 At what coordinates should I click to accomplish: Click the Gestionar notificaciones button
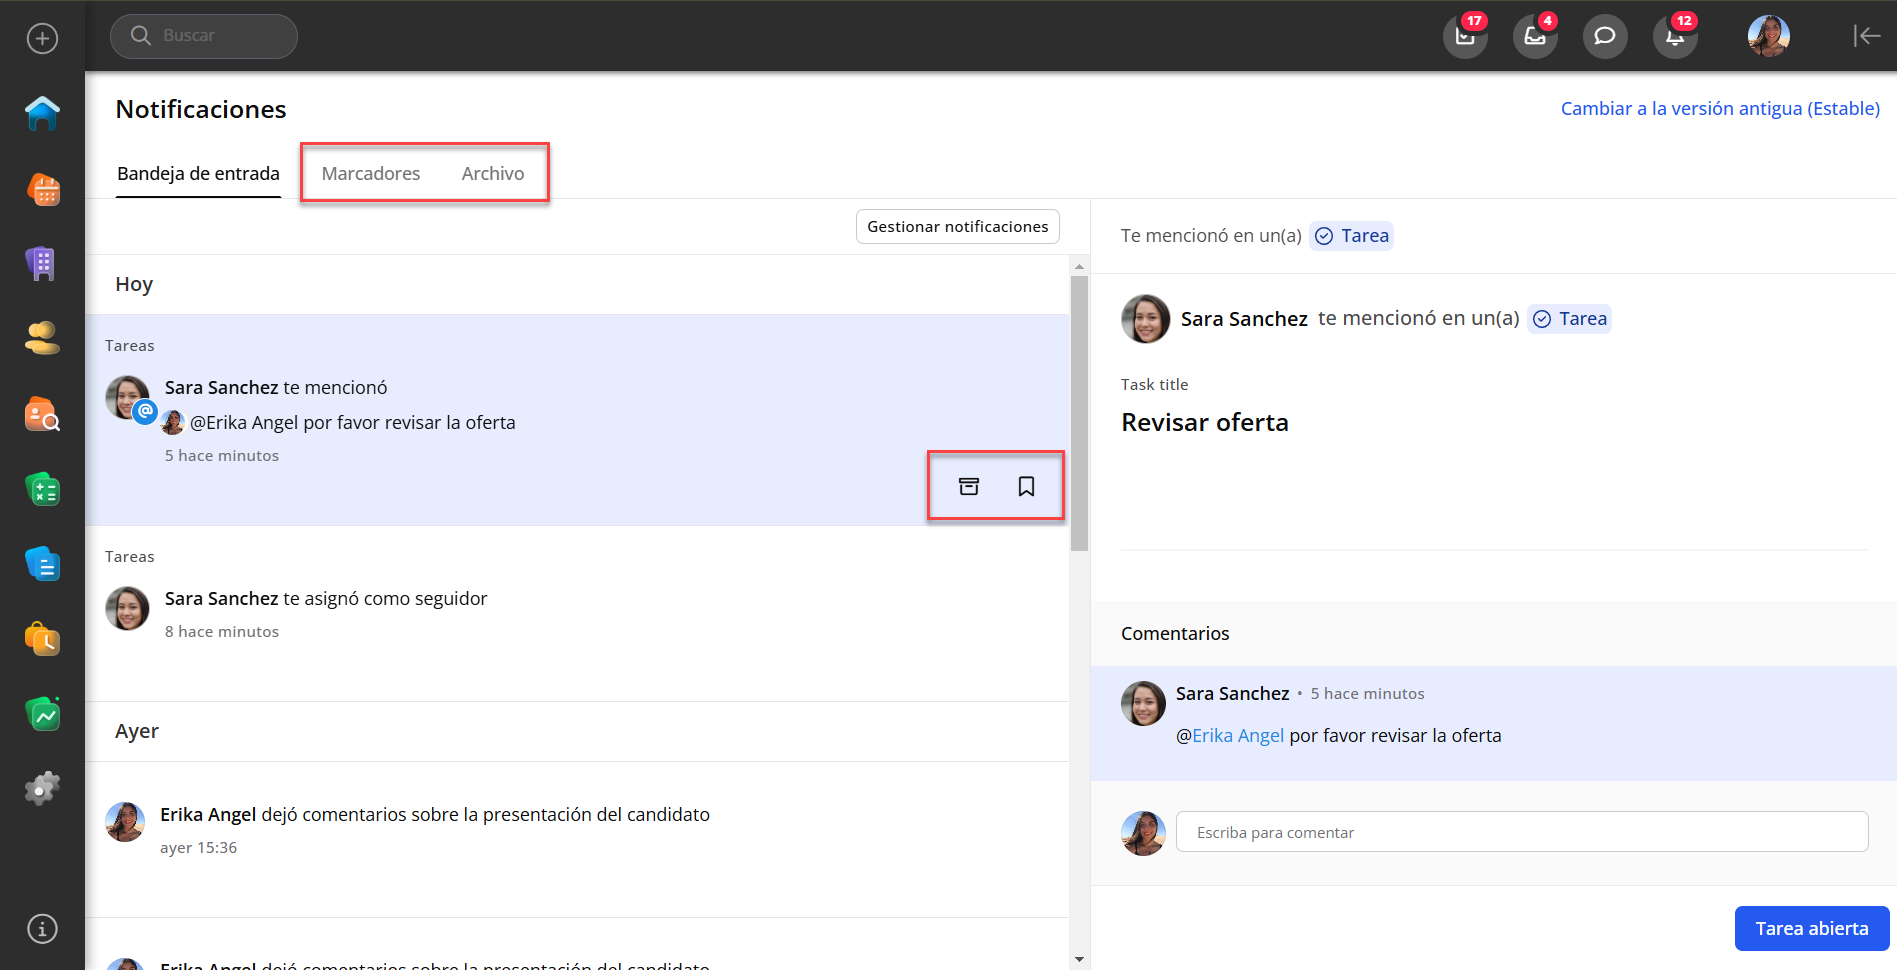(957, 227)
